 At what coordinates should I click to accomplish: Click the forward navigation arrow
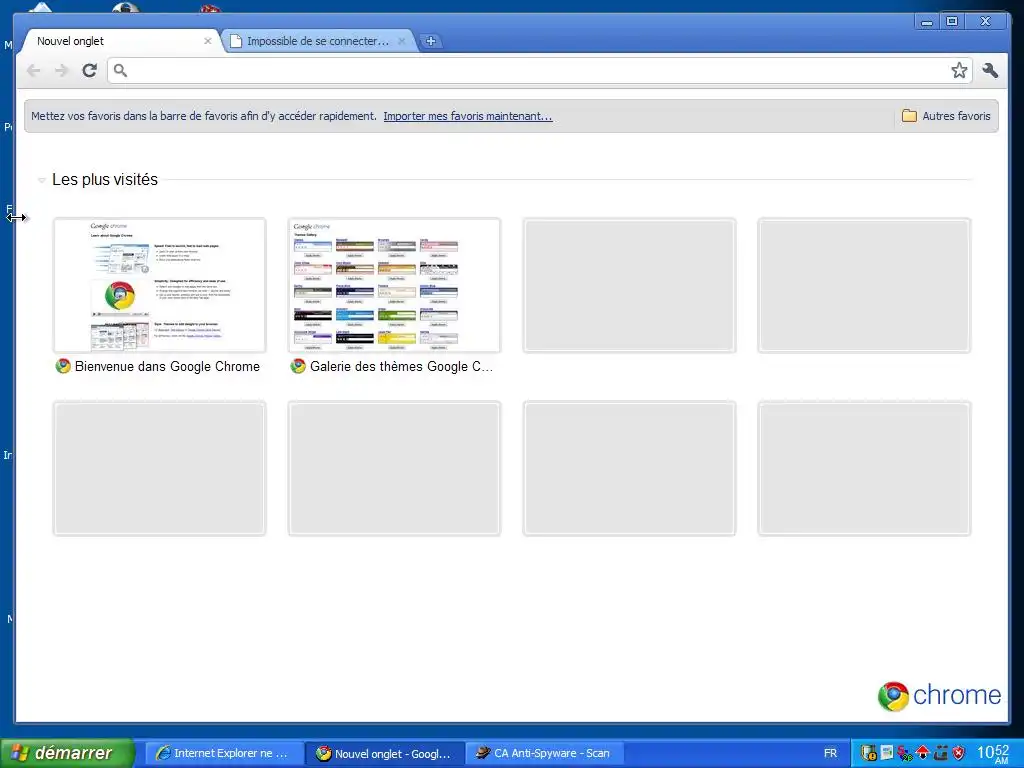[x=61, y=71]
